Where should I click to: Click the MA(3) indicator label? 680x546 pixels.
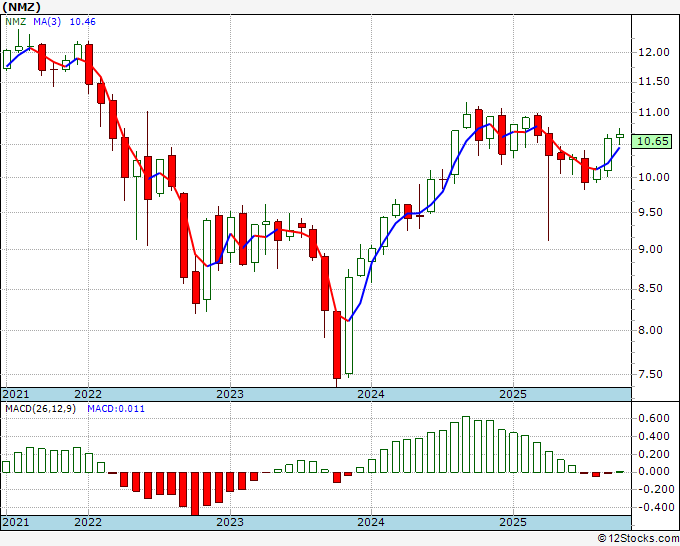47,22
